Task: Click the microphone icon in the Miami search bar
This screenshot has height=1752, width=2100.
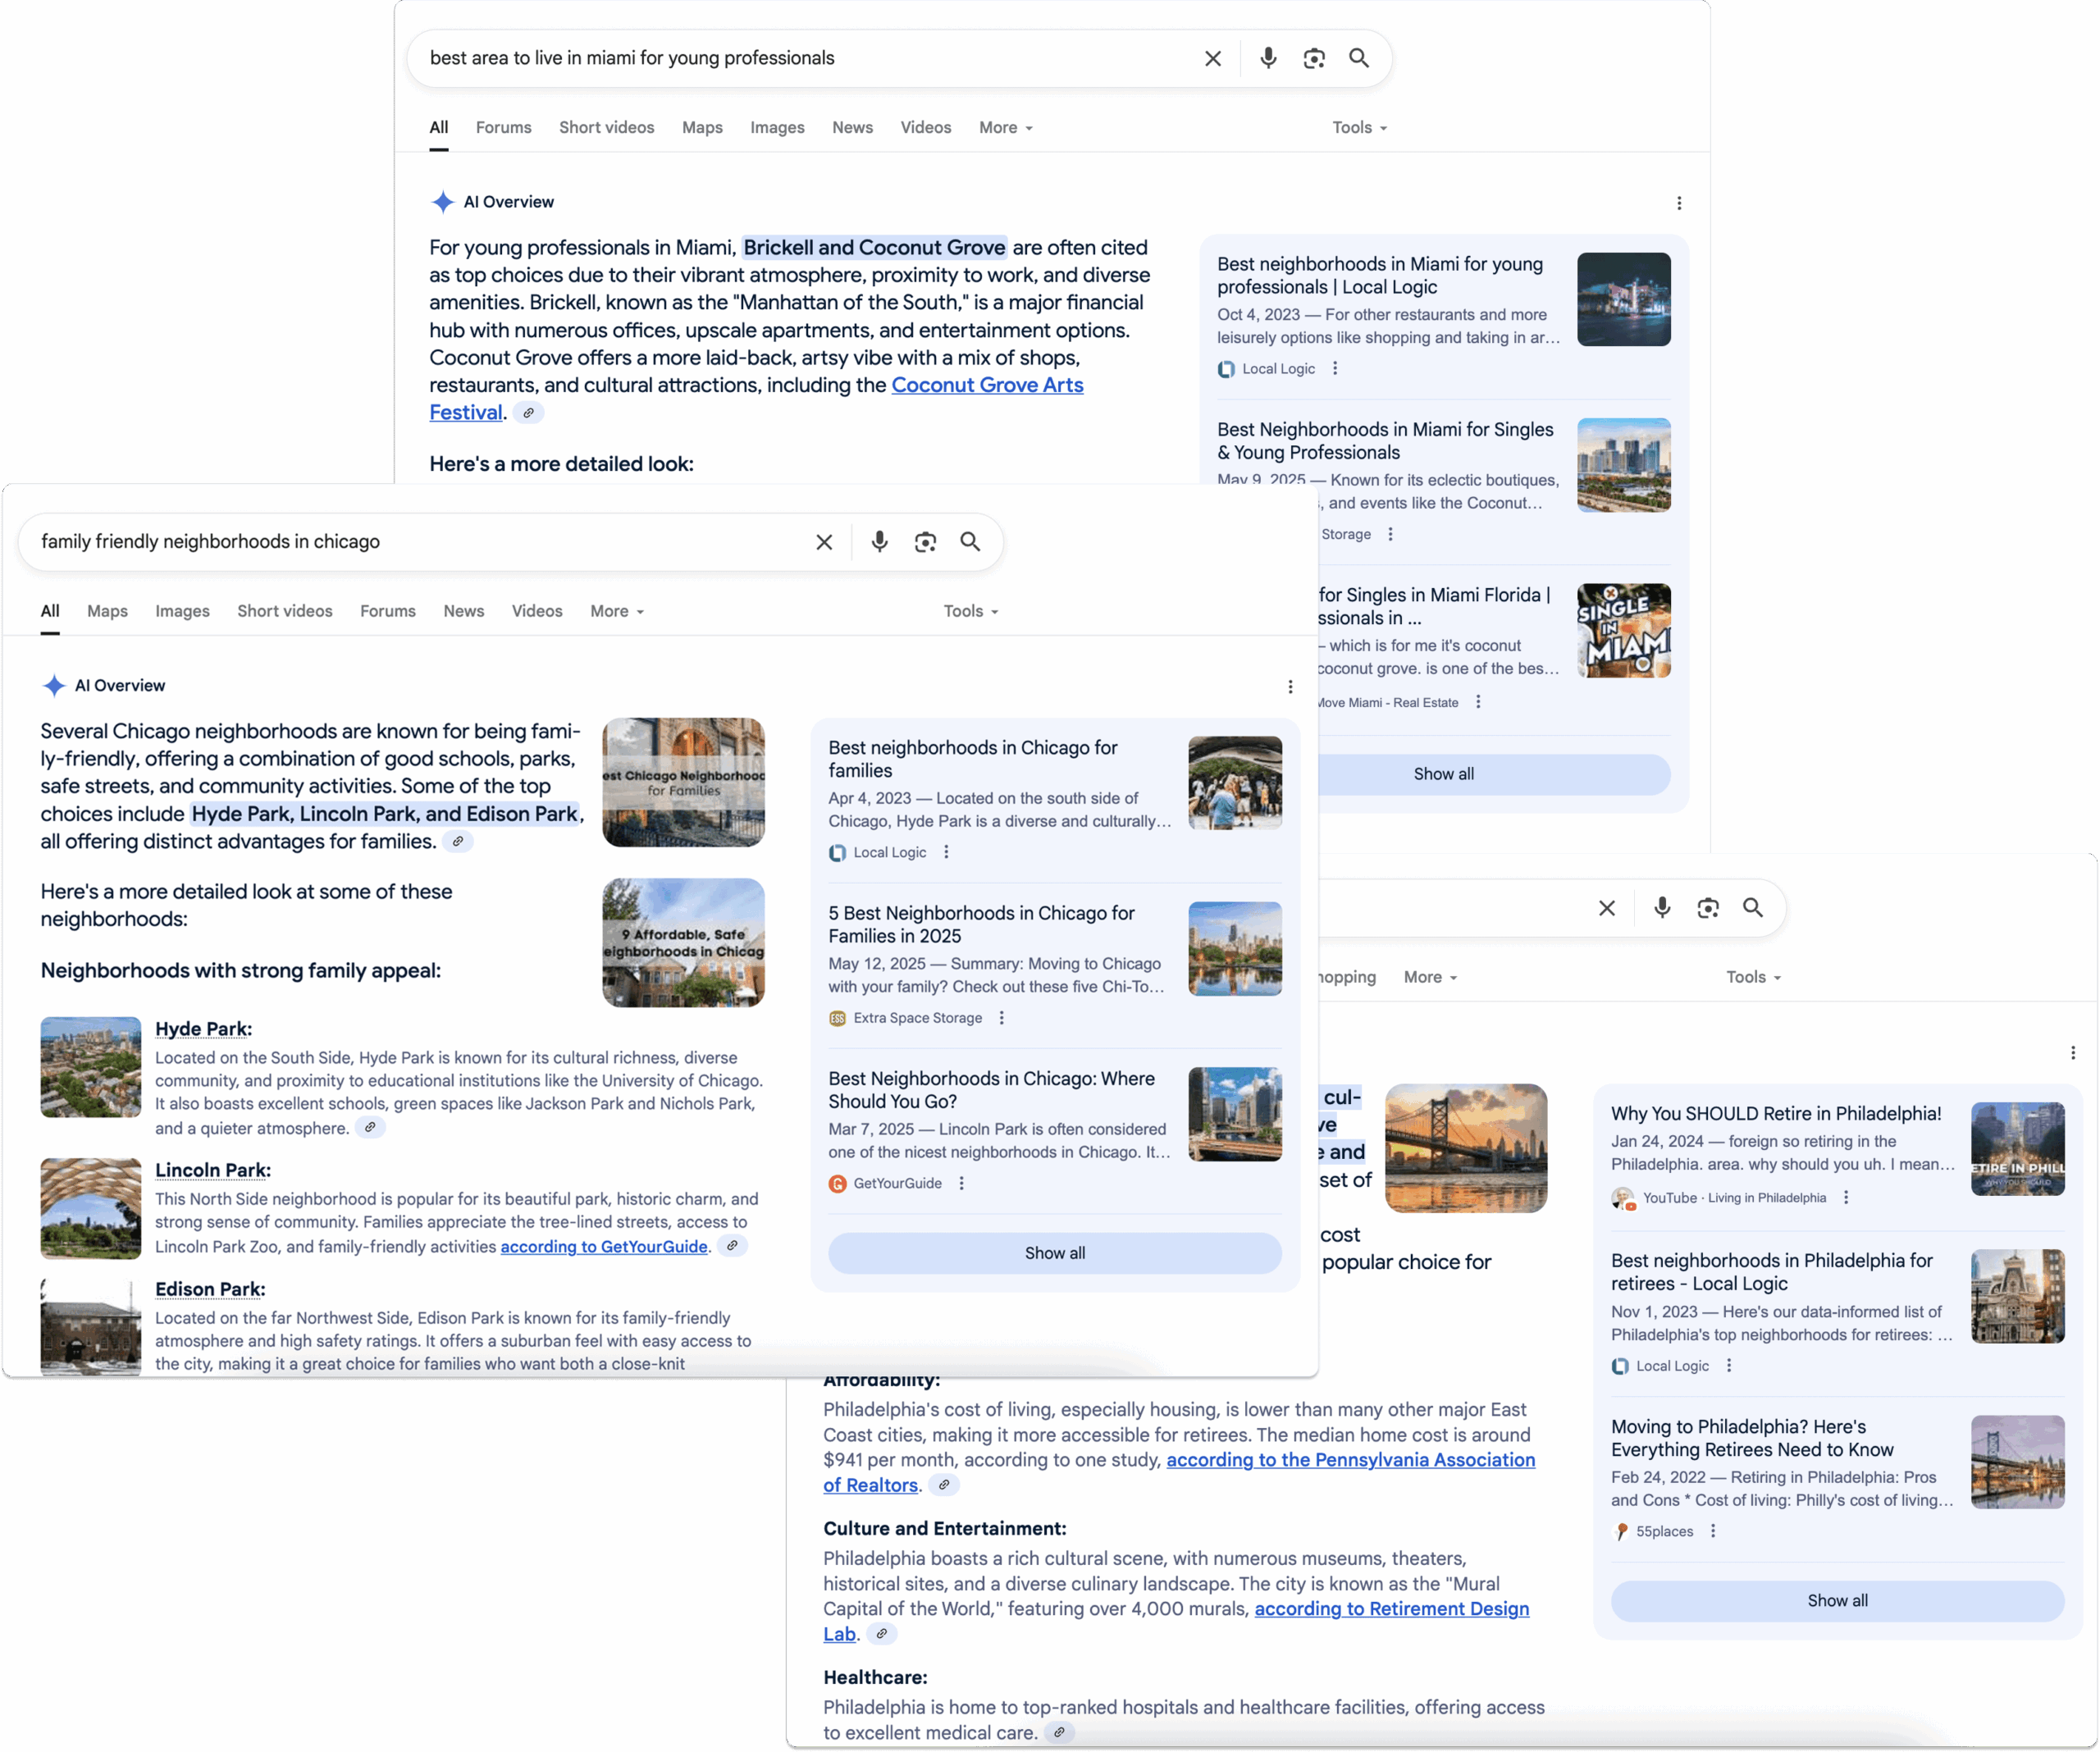Action: pos(1267,58)
